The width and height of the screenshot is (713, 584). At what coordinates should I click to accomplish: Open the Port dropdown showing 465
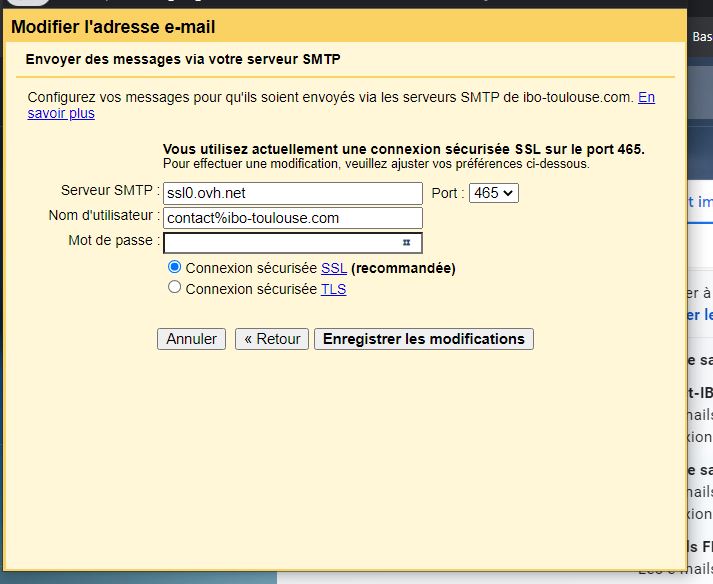point(493,192)
